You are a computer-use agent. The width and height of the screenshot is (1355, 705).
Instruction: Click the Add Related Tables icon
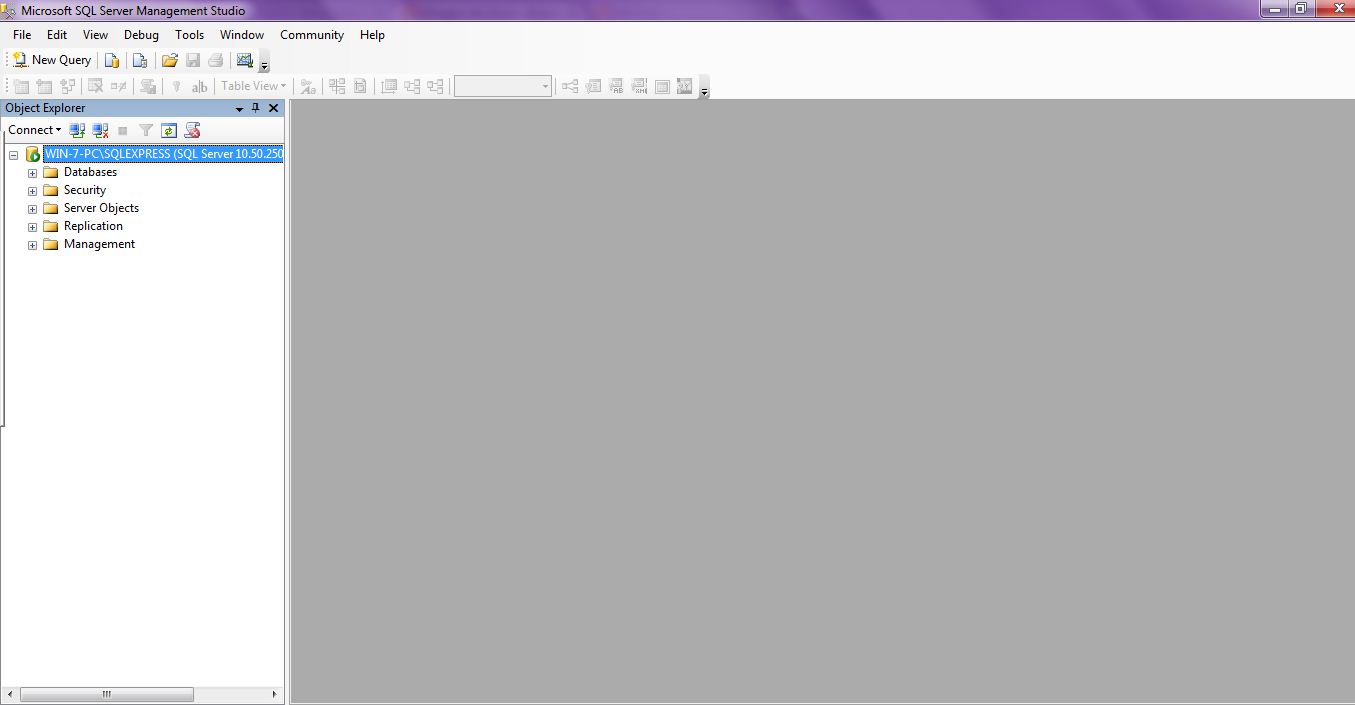tap(68, 86)
